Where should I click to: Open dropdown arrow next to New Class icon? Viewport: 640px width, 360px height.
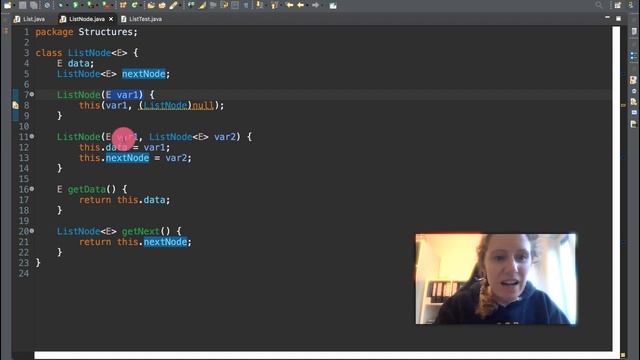tap(141, 5)
